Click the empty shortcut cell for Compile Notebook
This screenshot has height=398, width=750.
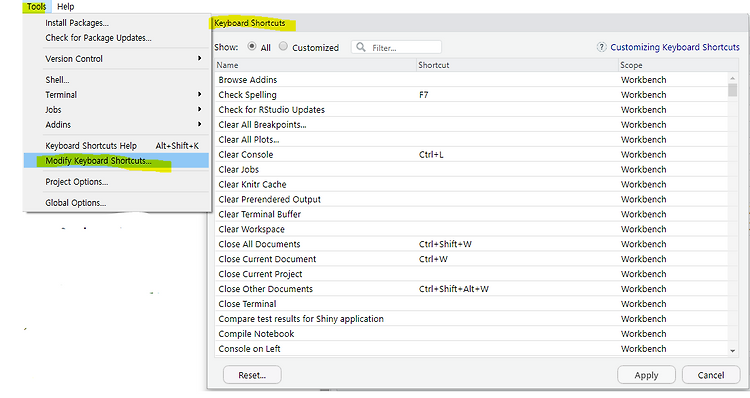pos(518,334)
